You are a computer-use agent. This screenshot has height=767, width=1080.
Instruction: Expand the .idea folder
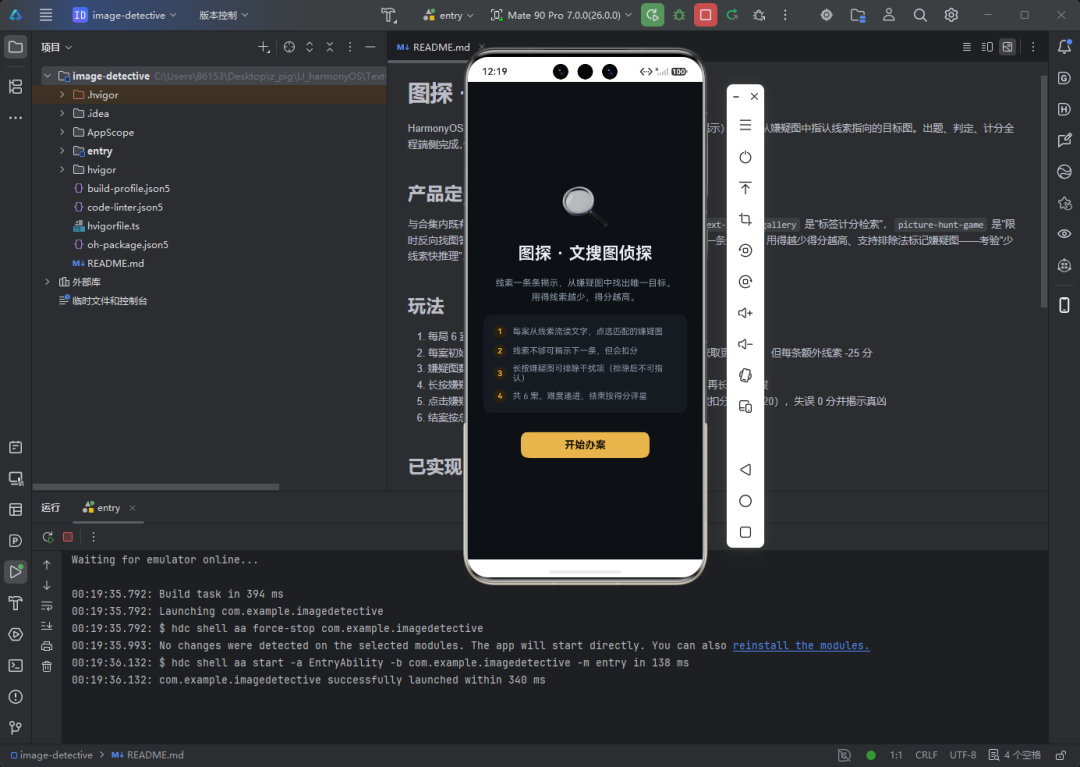pos(62,113)
